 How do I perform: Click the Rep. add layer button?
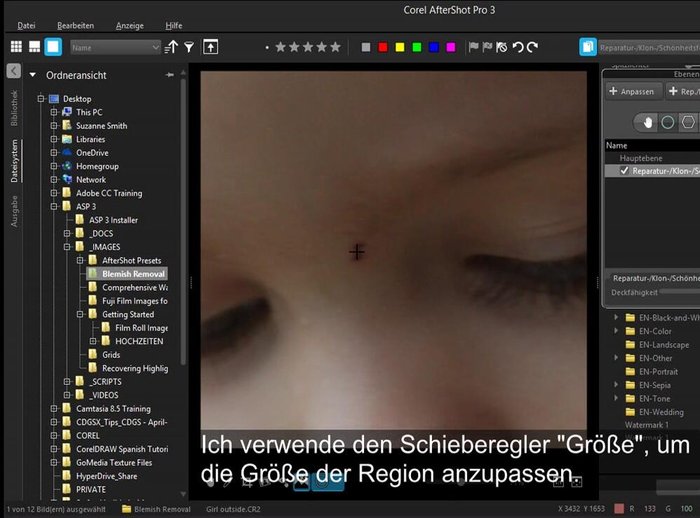[x=683, y=92]
